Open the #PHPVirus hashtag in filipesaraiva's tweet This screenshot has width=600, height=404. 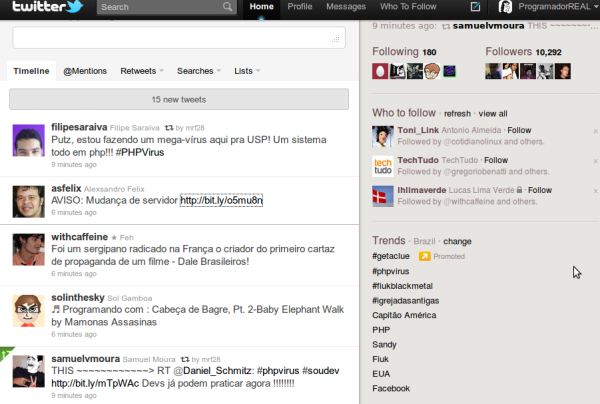[x=140, y=152]
